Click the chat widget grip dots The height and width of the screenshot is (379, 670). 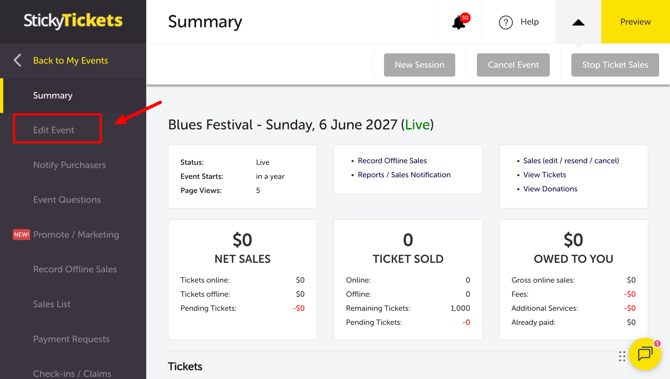coord(622,356)
